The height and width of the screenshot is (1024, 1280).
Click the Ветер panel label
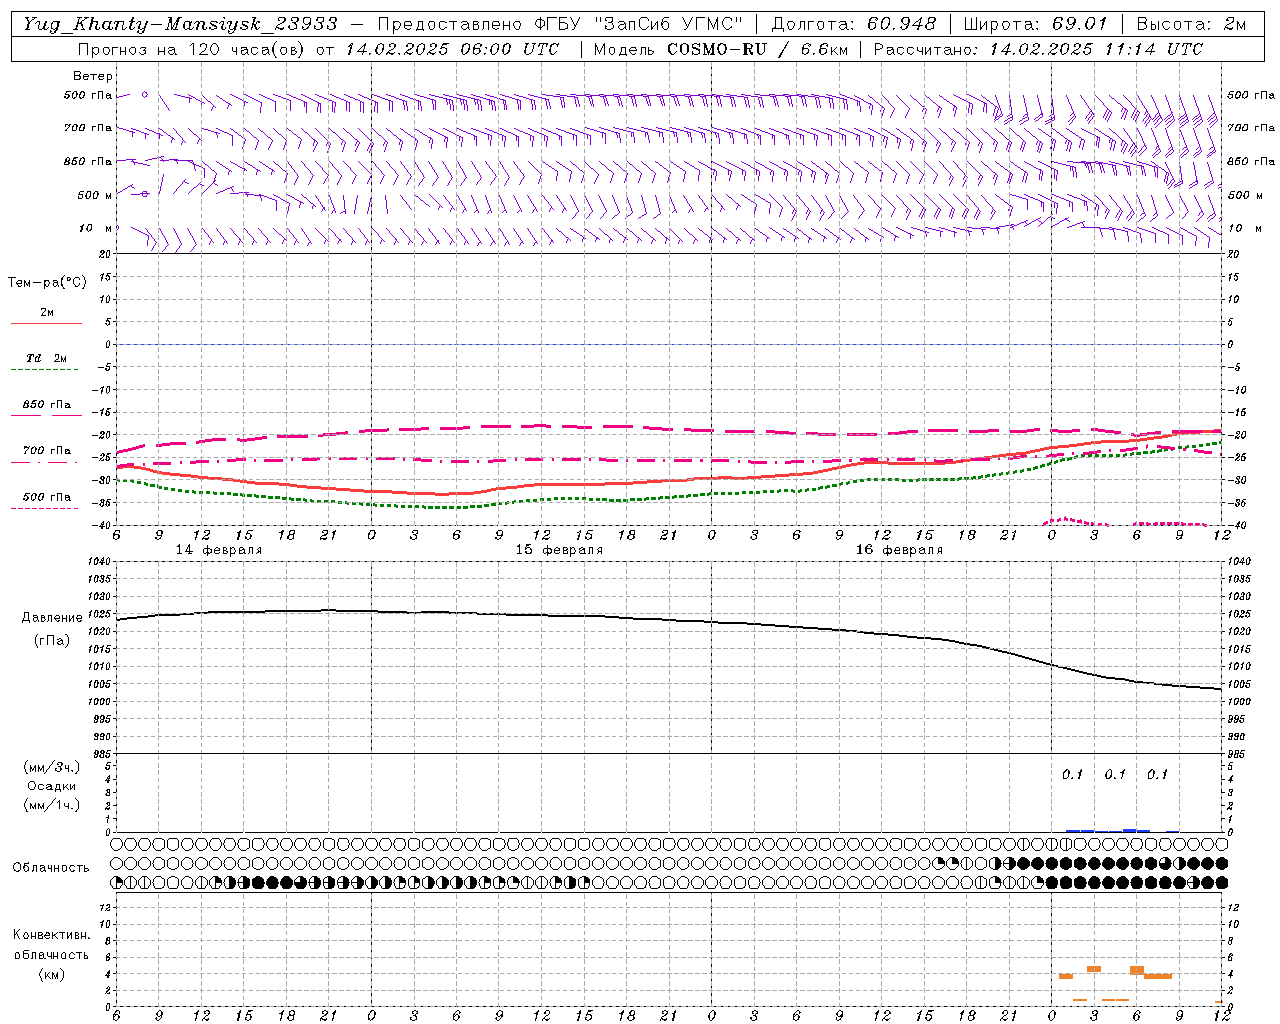[x=93, y=76]
